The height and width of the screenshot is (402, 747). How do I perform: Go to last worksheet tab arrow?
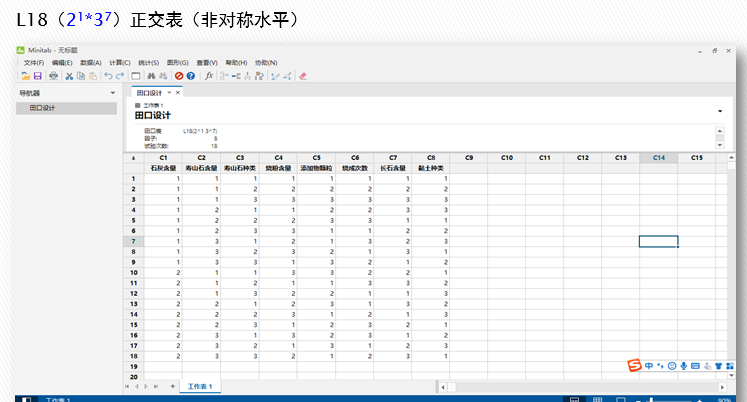click(x=156, y=386)
